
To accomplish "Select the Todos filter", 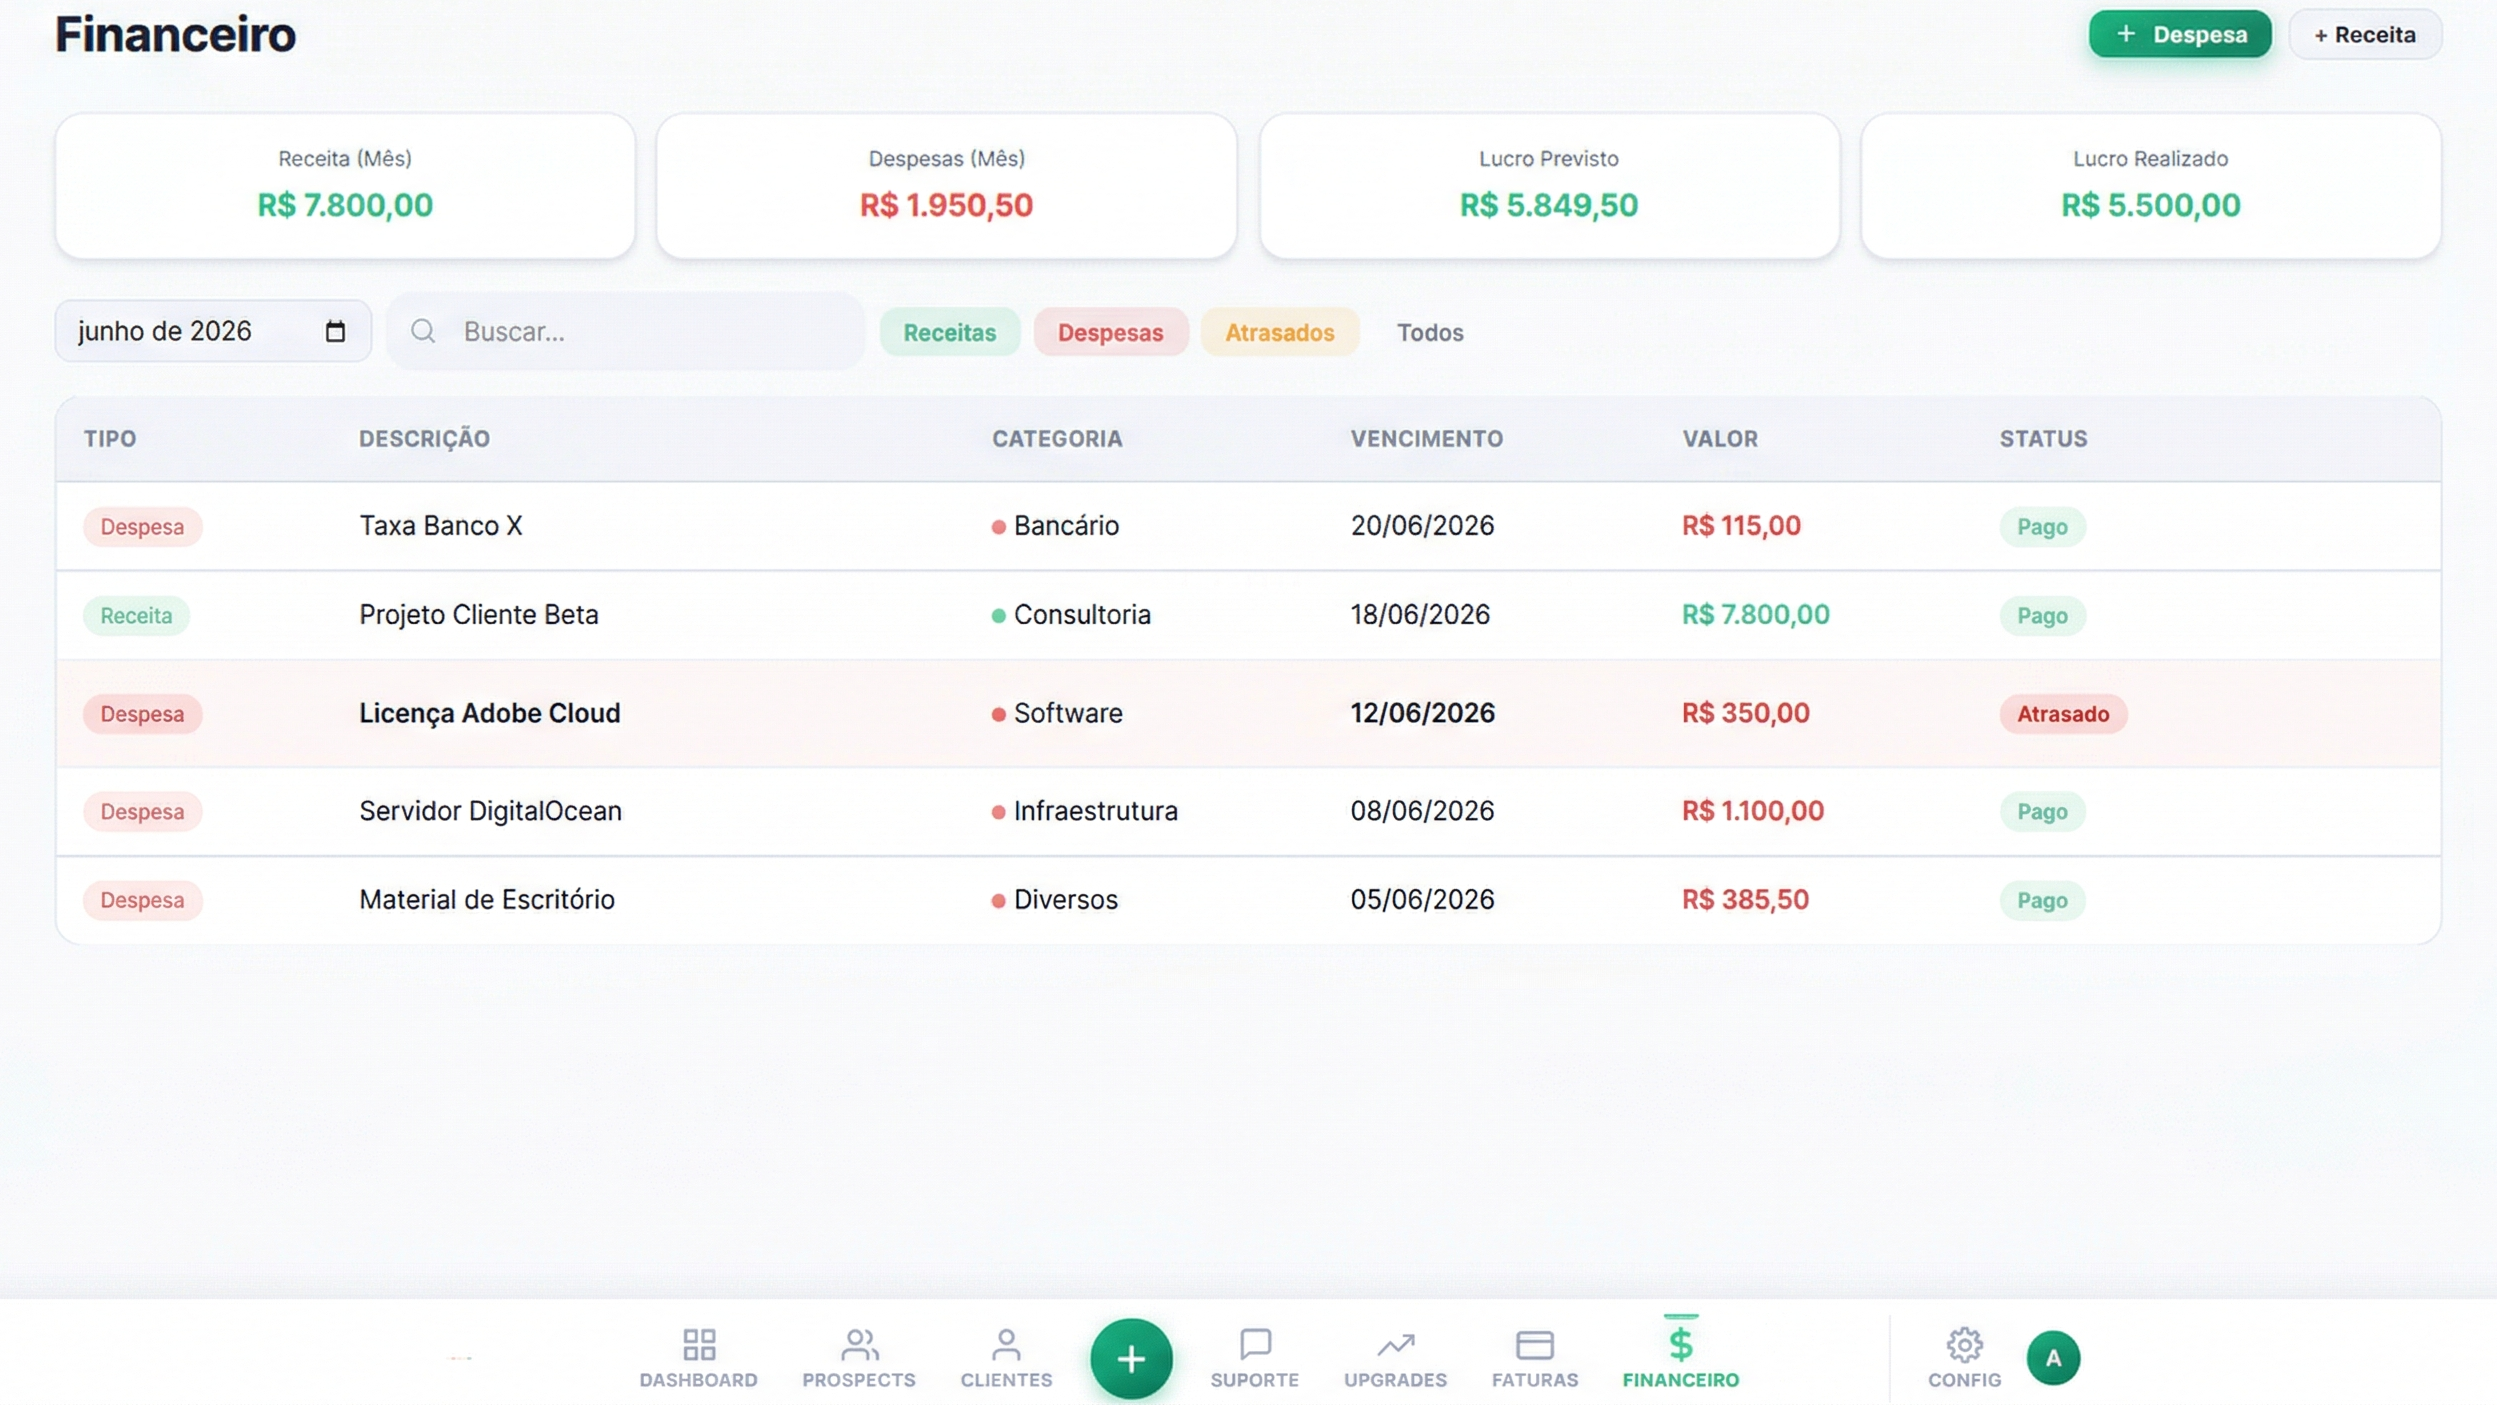I will click(1429, 332).
